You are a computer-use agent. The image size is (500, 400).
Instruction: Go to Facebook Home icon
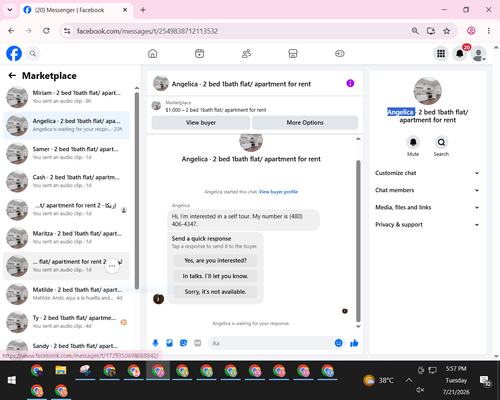153,53
